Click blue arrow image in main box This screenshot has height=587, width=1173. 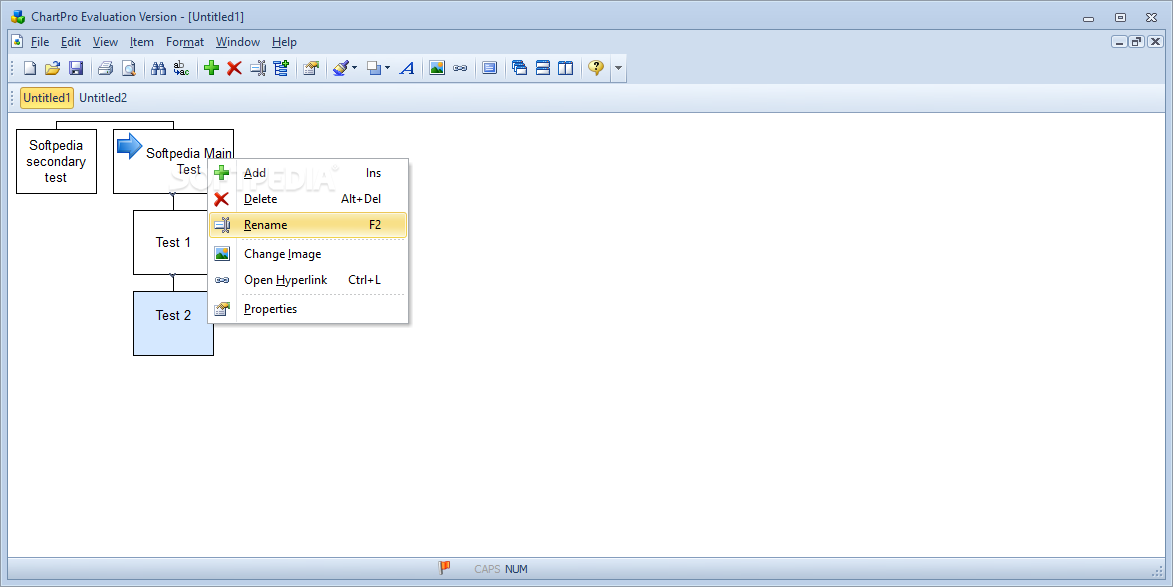point(129,146)
